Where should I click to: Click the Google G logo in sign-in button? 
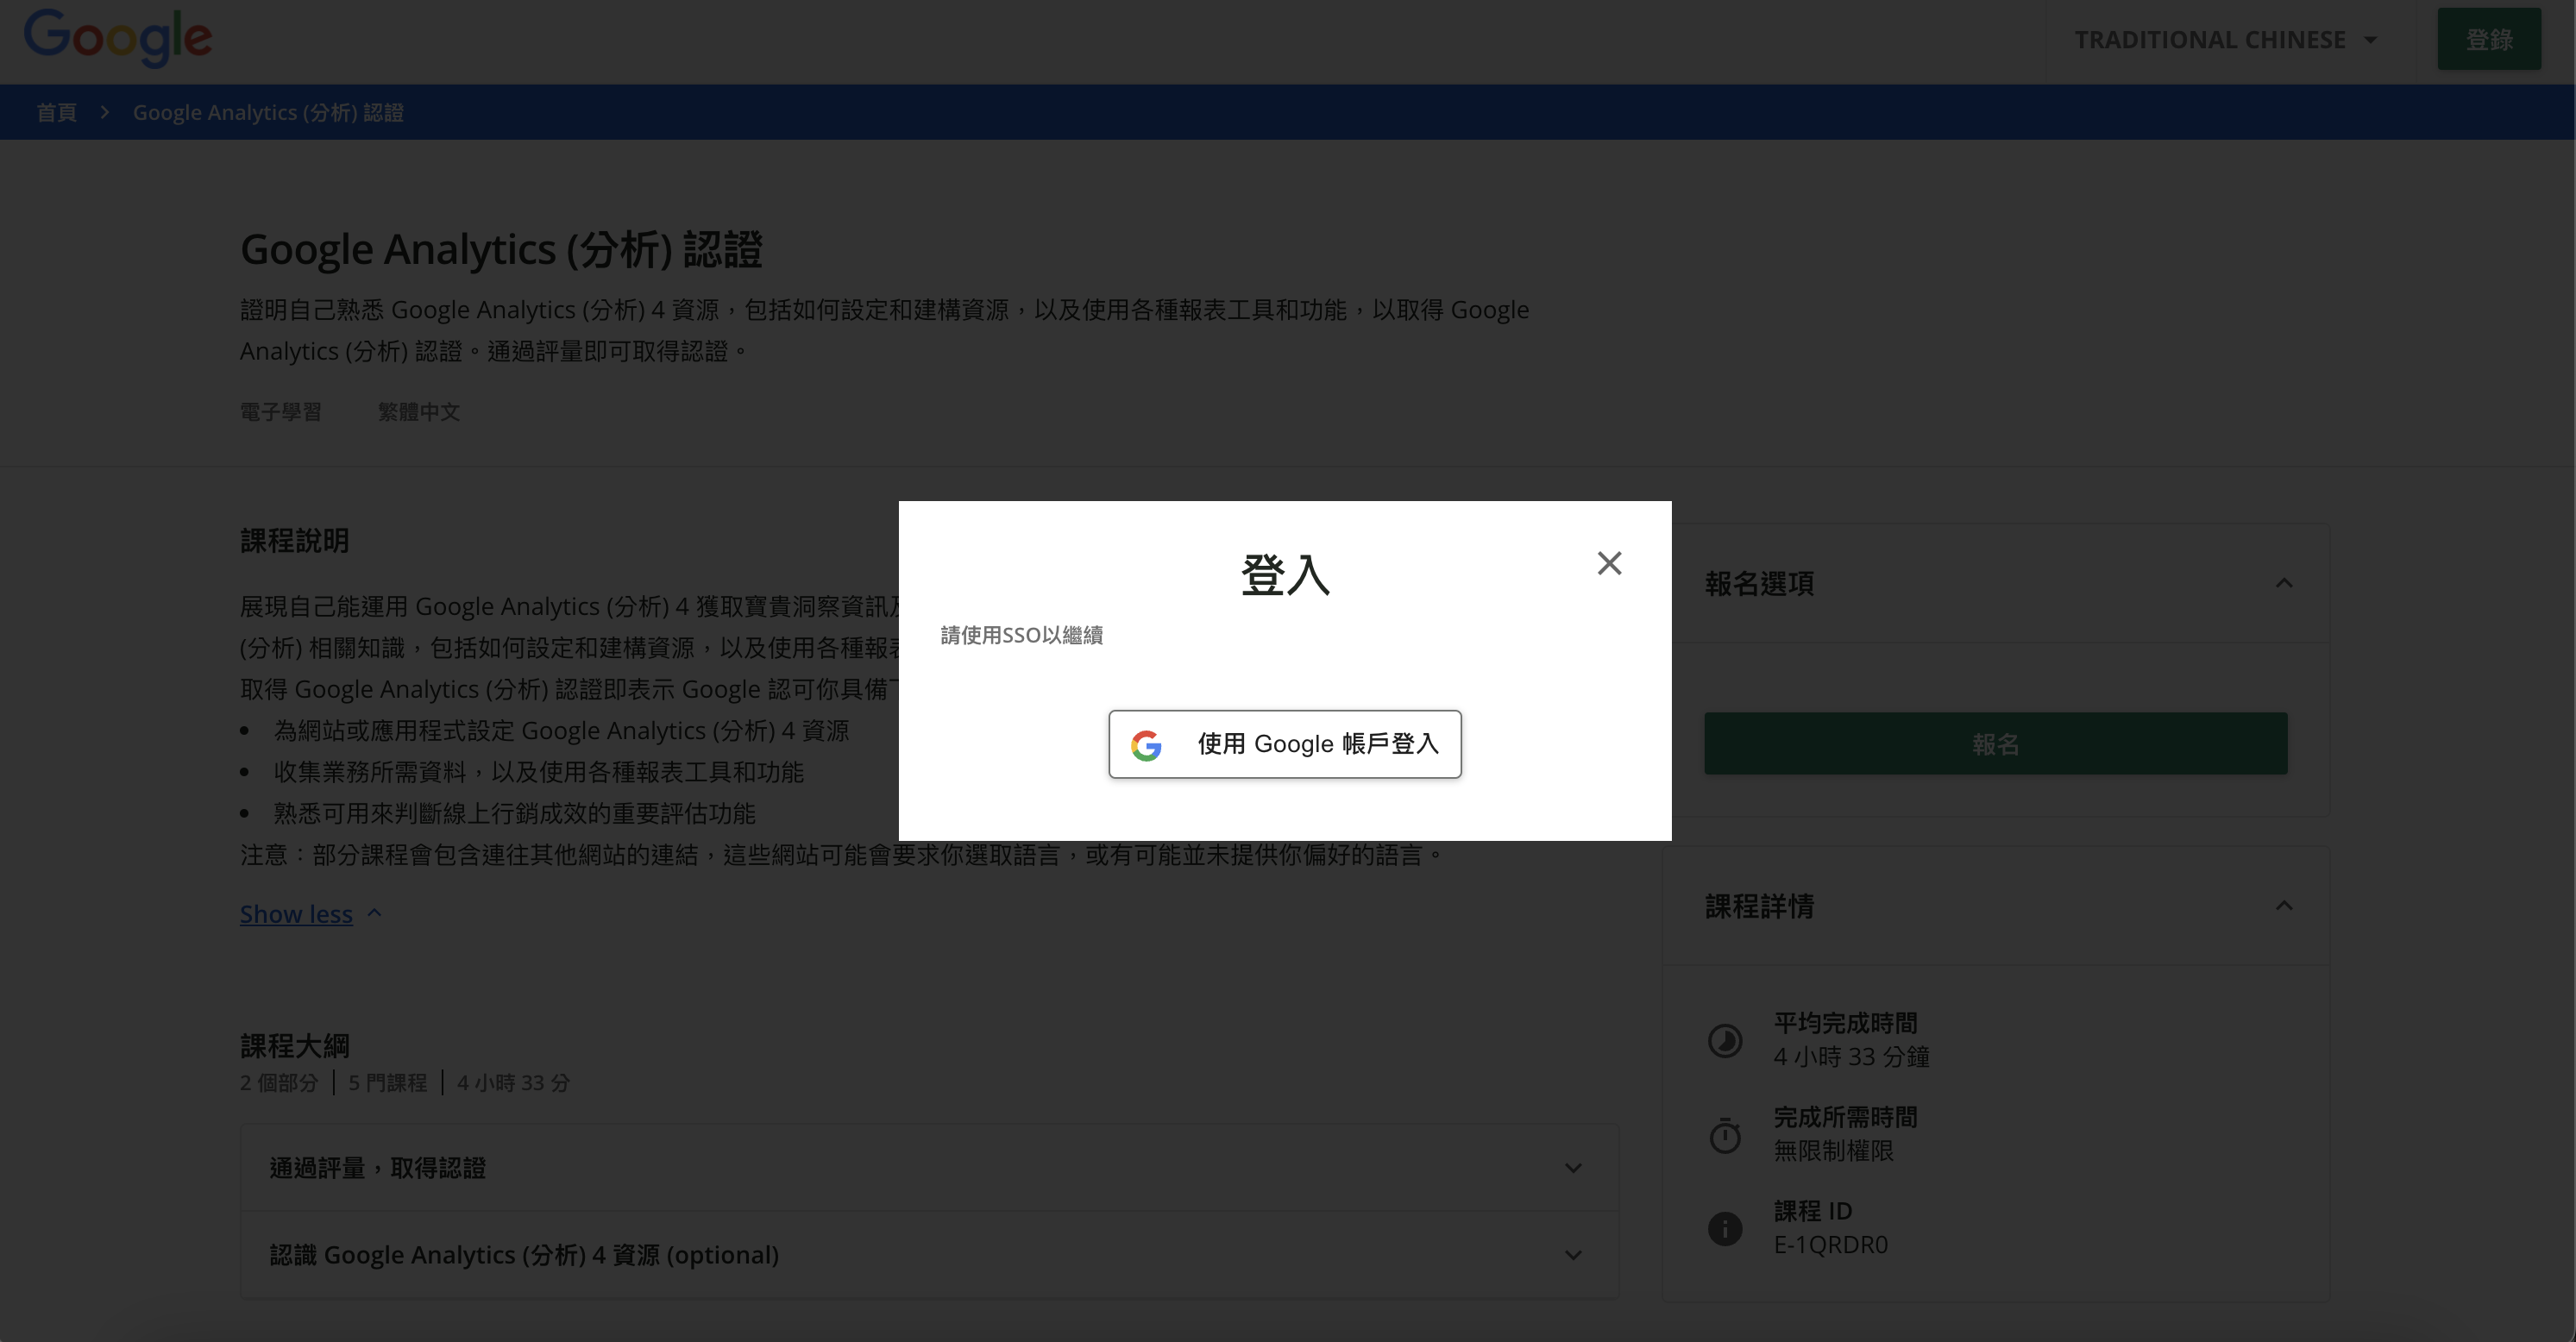point(1146,745)
